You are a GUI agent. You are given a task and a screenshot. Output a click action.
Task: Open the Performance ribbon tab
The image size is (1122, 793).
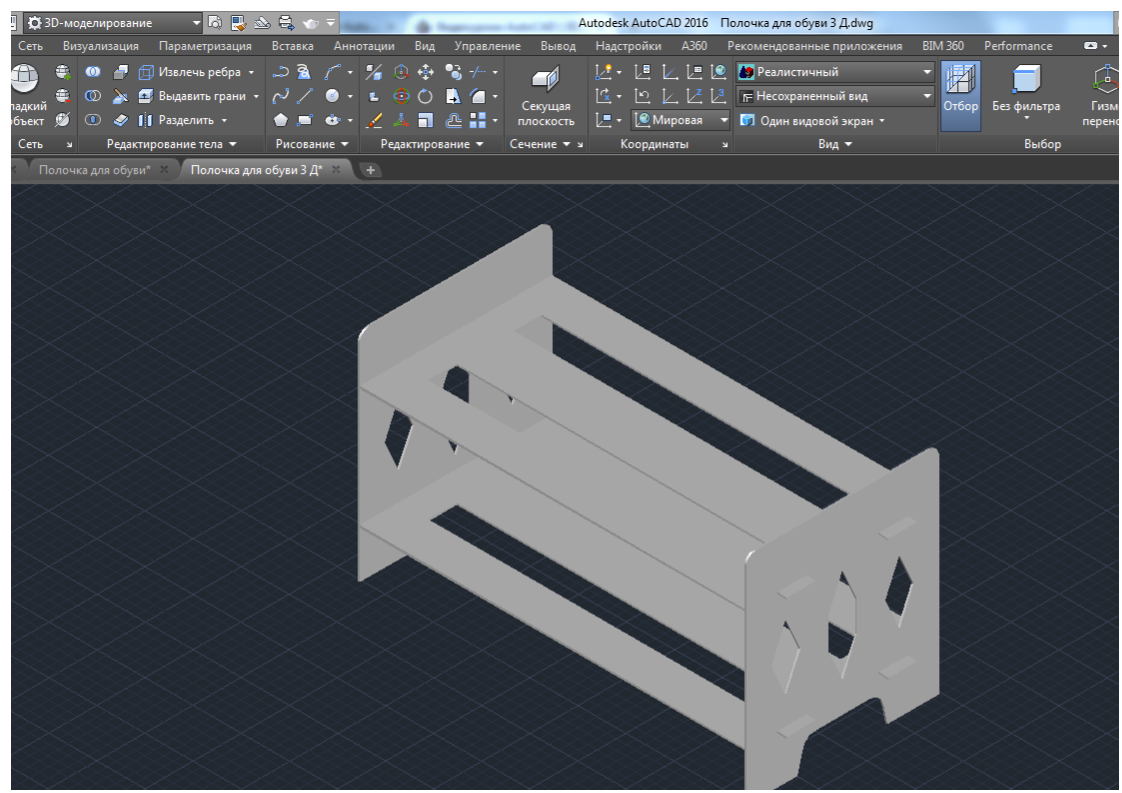[1018, 46]
